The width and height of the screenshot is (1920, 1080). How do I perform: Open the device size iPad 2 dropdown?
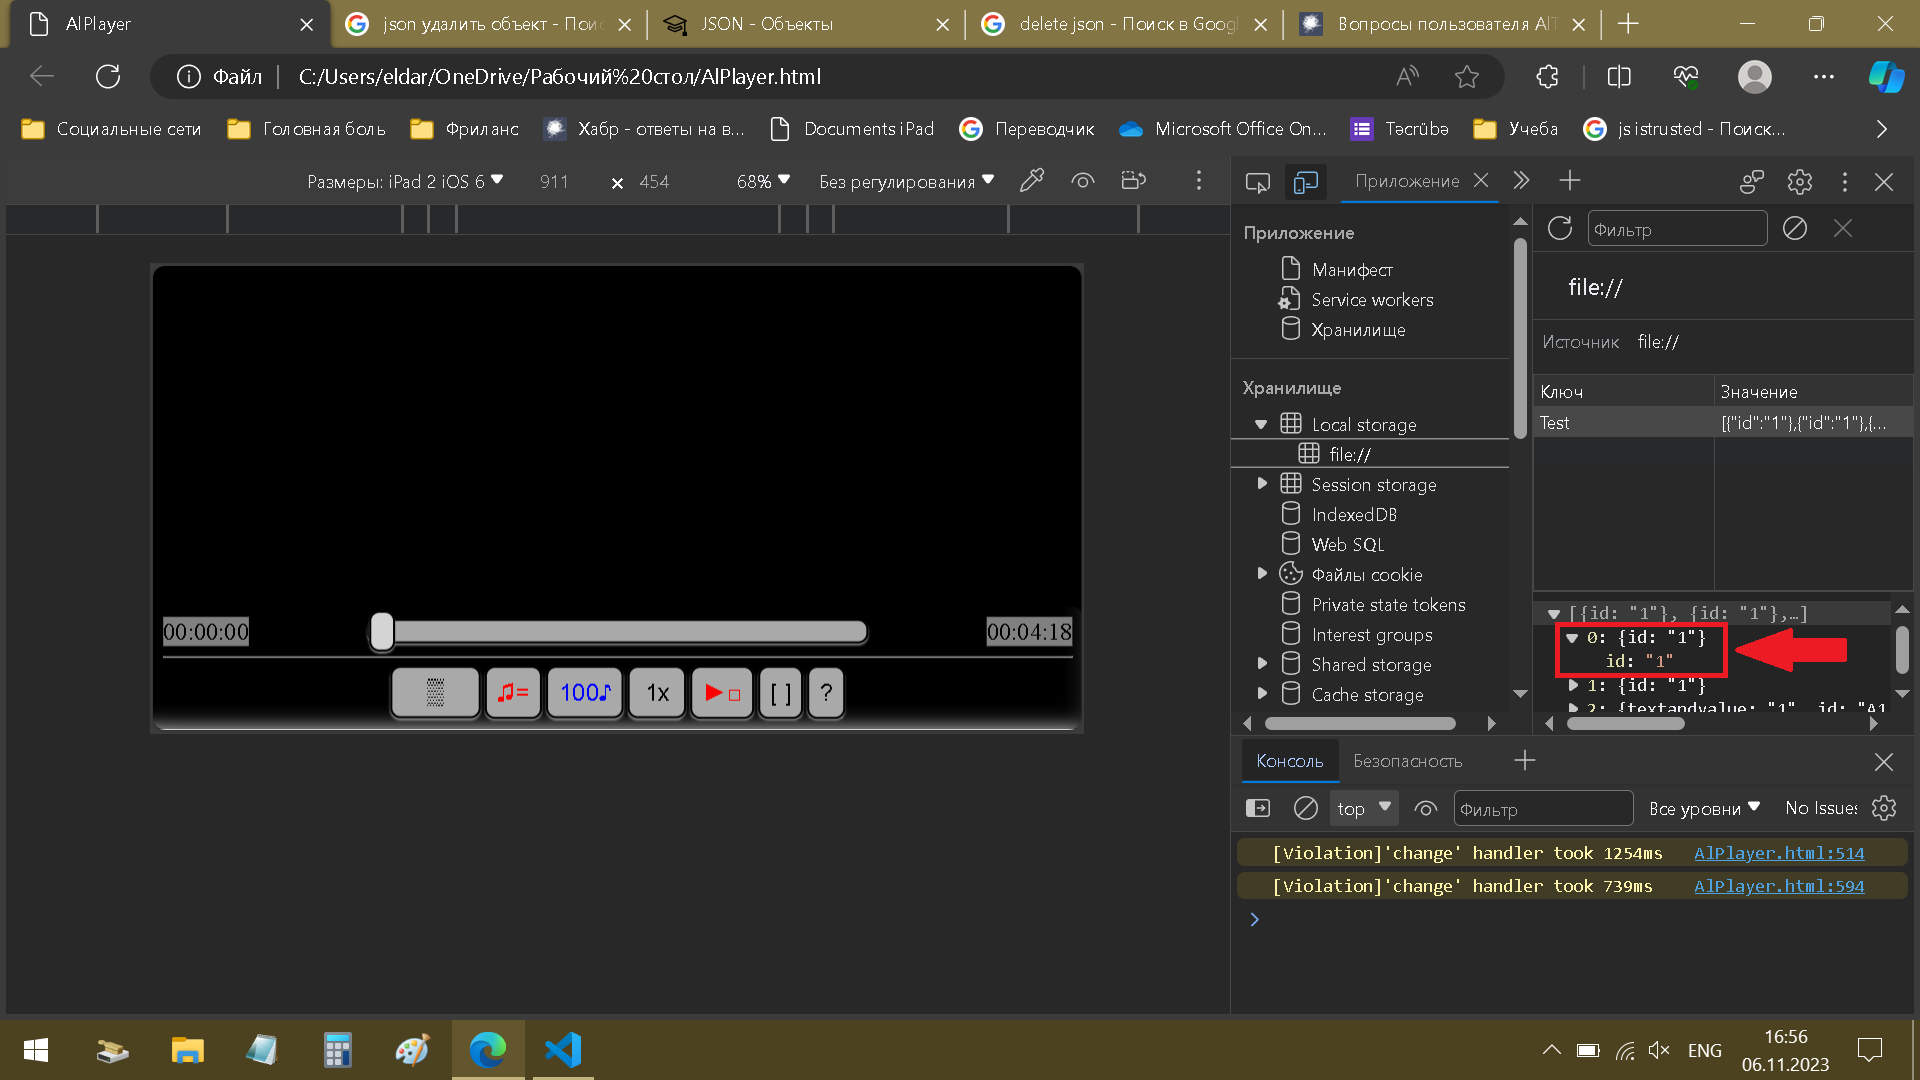[405, 181]
